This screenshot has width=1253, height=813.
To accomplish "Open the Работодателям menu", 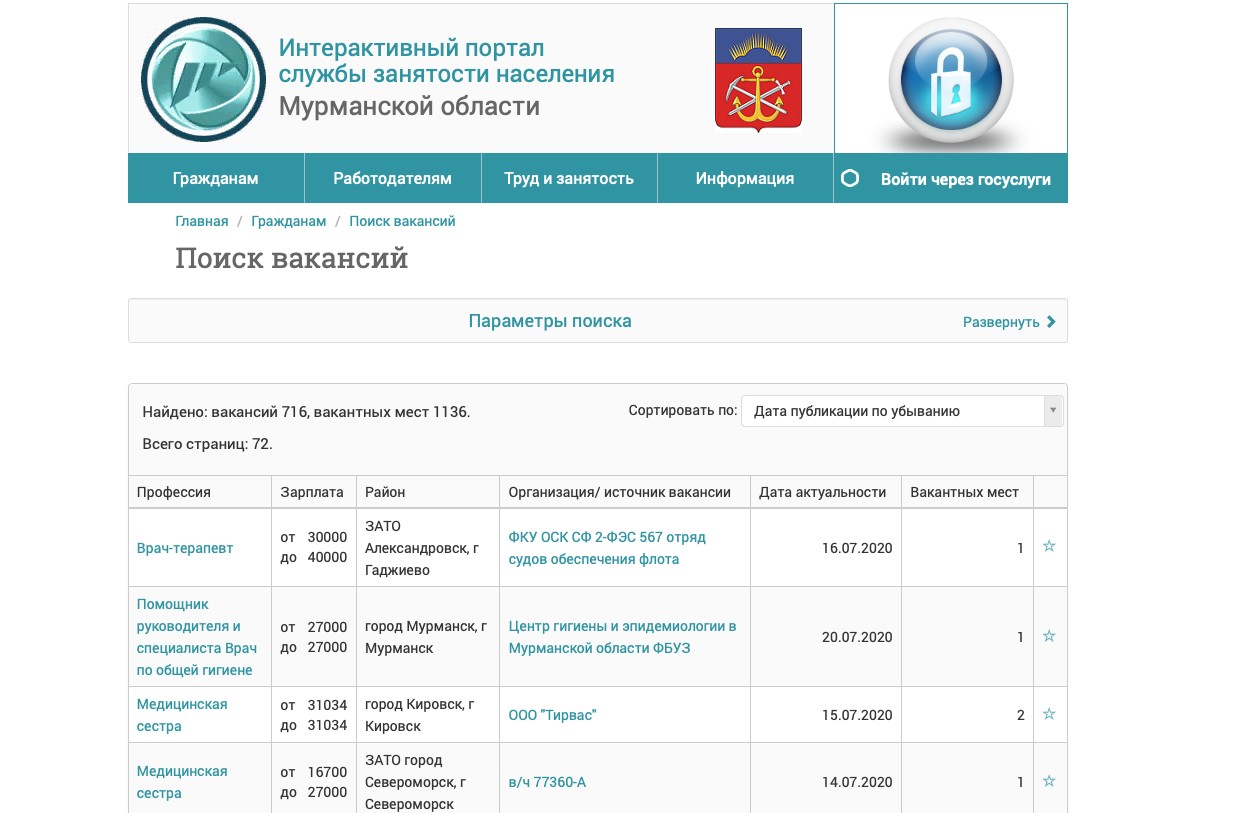I will (393, 178).
